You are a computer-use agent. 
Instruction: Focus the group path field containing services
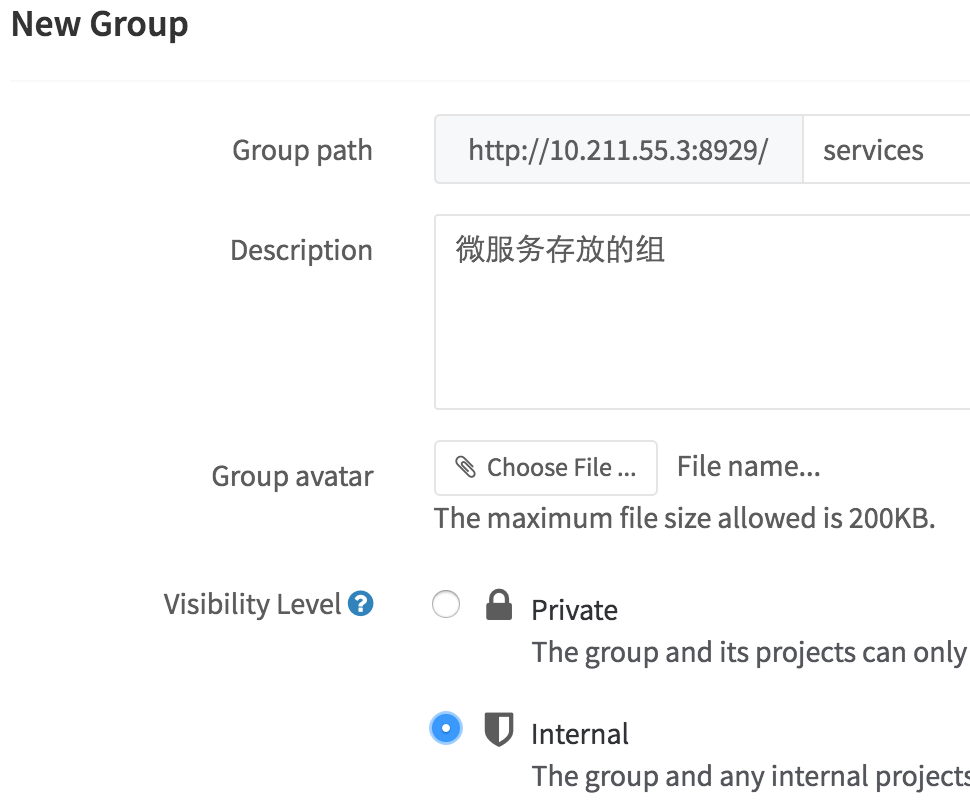tap(886, 150)
